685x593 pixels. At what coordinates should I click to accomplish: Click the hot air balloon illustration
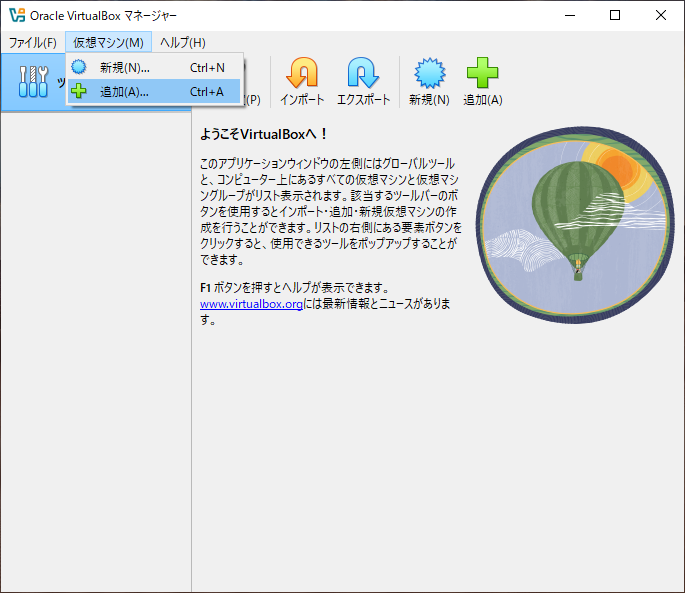(575, 225)
